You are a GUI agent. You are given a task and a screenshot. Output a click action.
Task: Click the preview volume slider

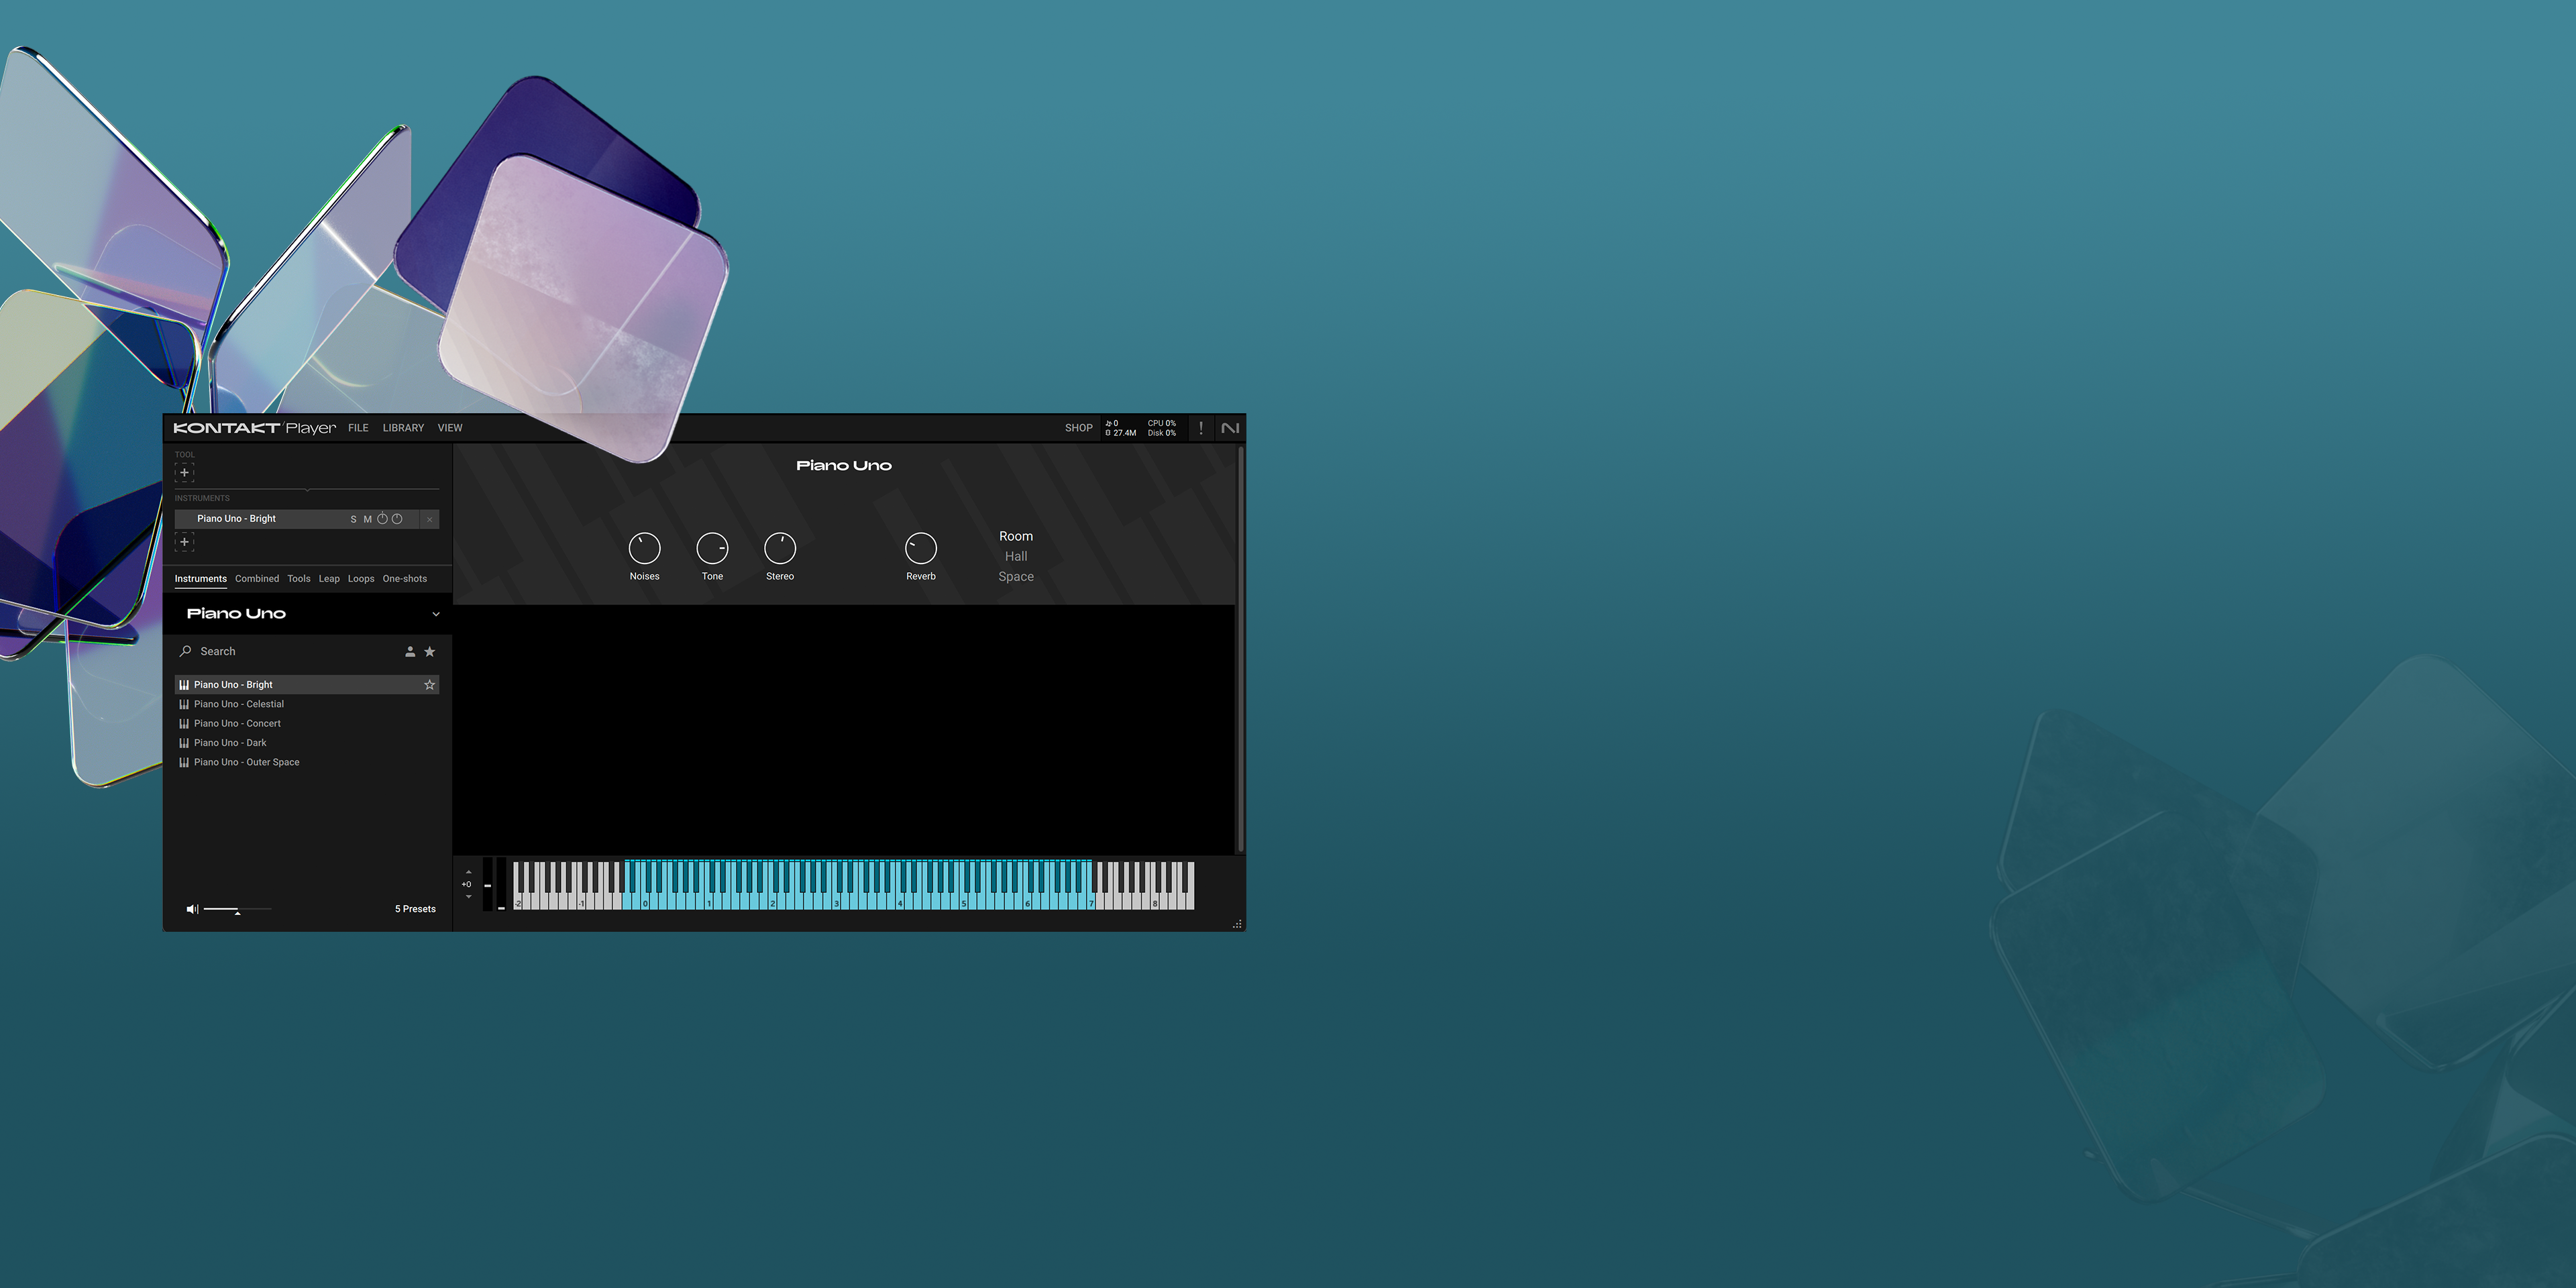tap(237, 909)
